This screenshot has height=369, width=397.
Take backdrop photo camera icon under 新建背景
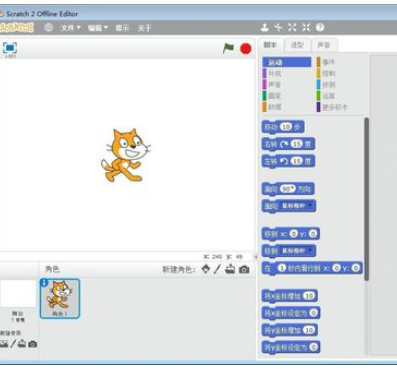(33, 344)
